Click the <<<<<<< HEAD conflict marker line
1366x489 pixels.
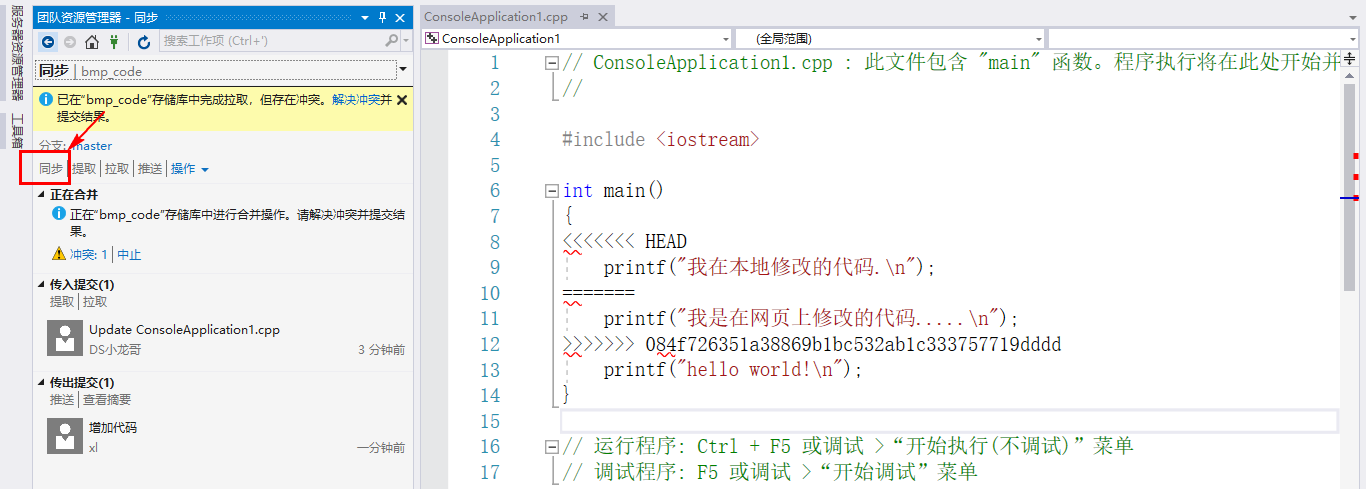click(625, 242)
